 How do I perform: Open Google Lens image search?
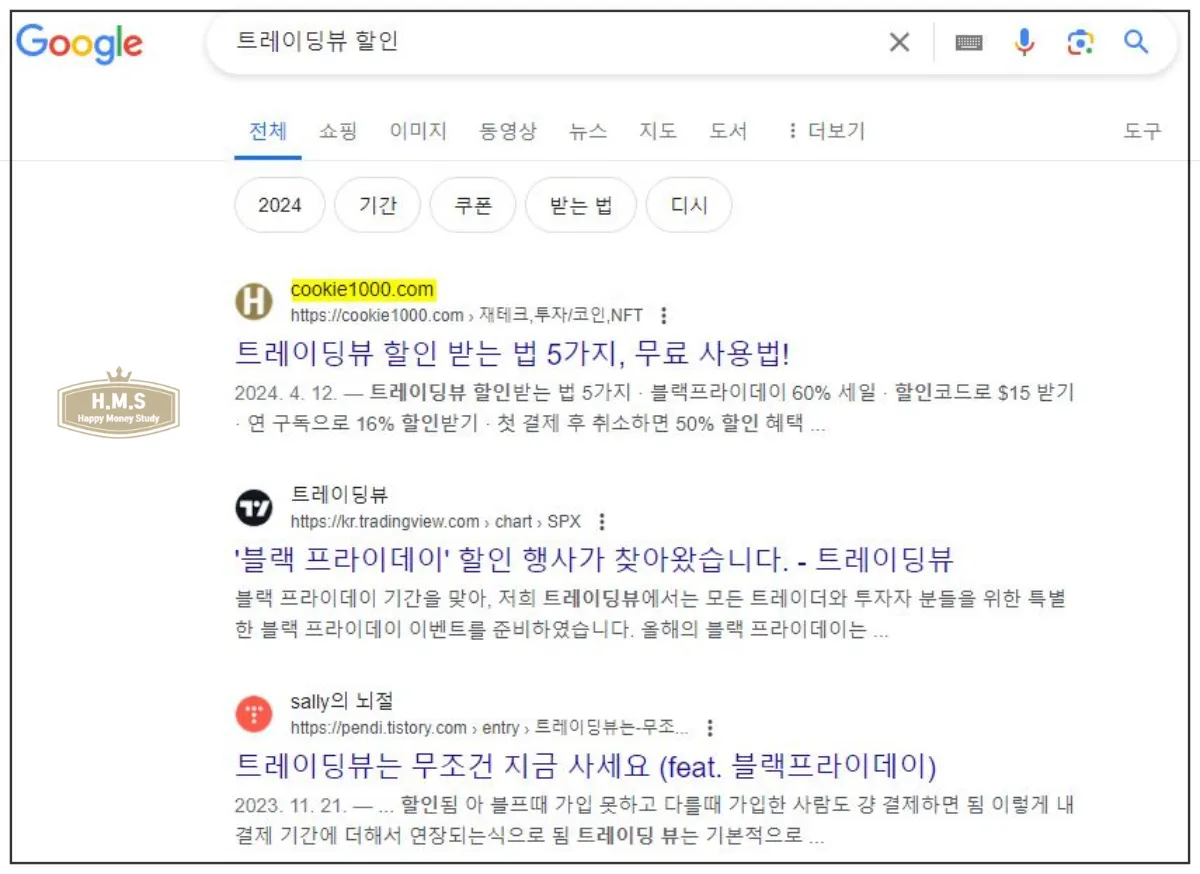point(1080,43)
